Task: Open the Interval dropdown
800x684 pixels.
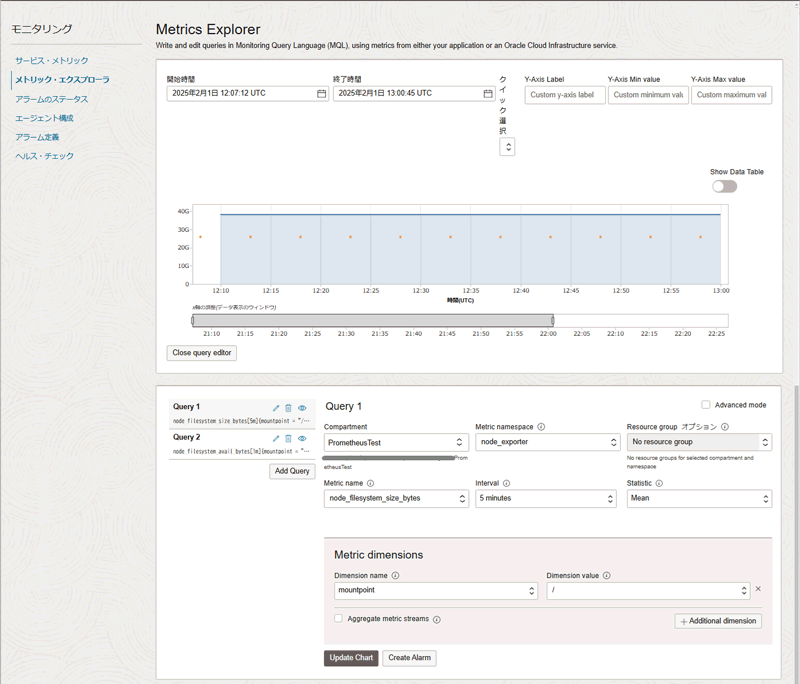Action: [x=545, y=498]
